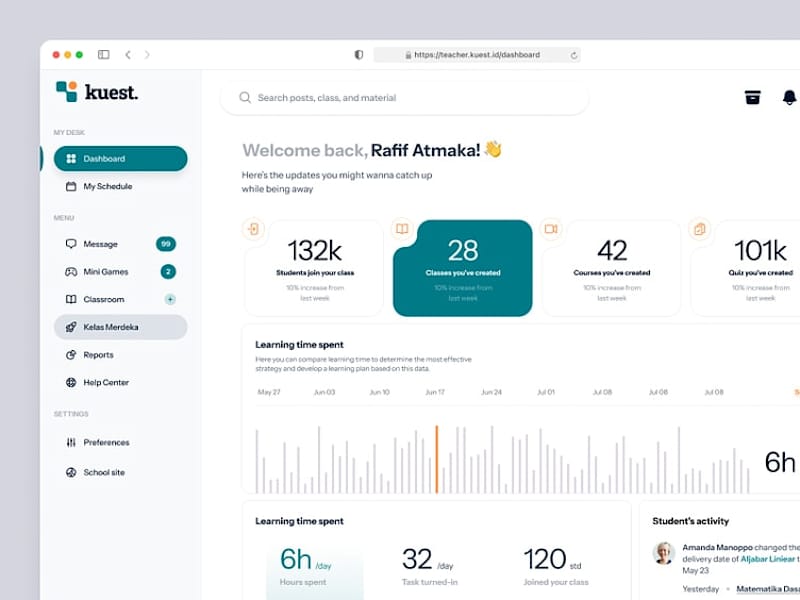Open the Aljabar Liniear link
Image resolution: width=800 pixels, height=600 pixels.
[x=767, y=559]
